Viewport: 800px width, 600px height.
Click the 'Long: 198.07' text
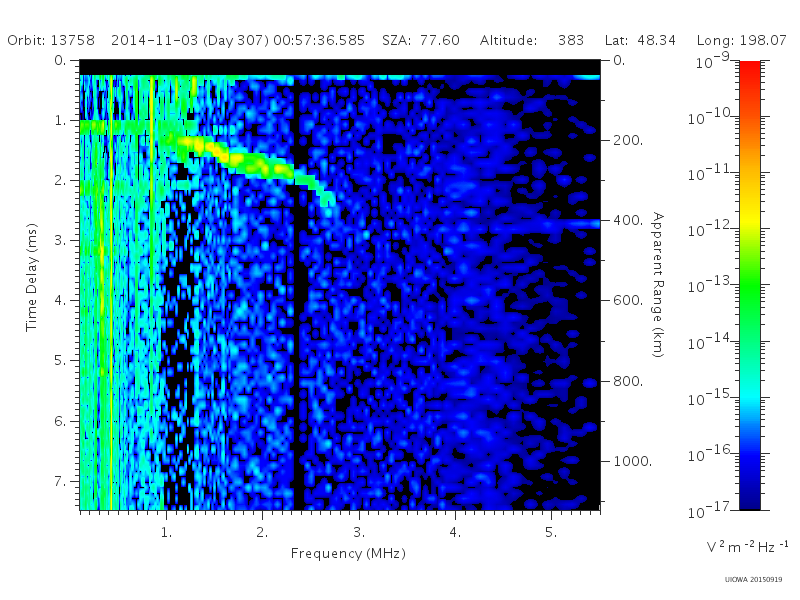point(741,40)
